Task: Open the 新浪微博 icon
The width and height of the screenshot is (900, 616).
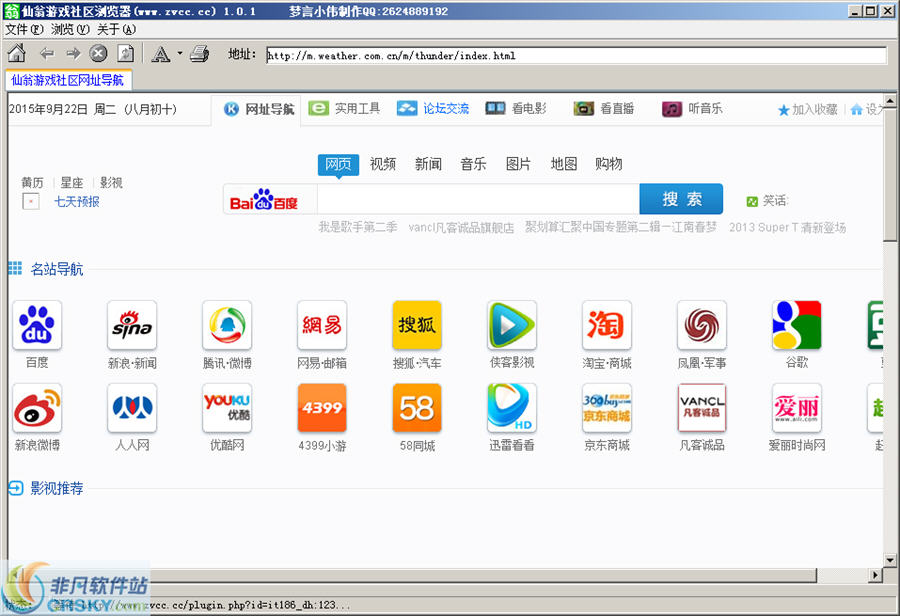Action: coord(37,408)
